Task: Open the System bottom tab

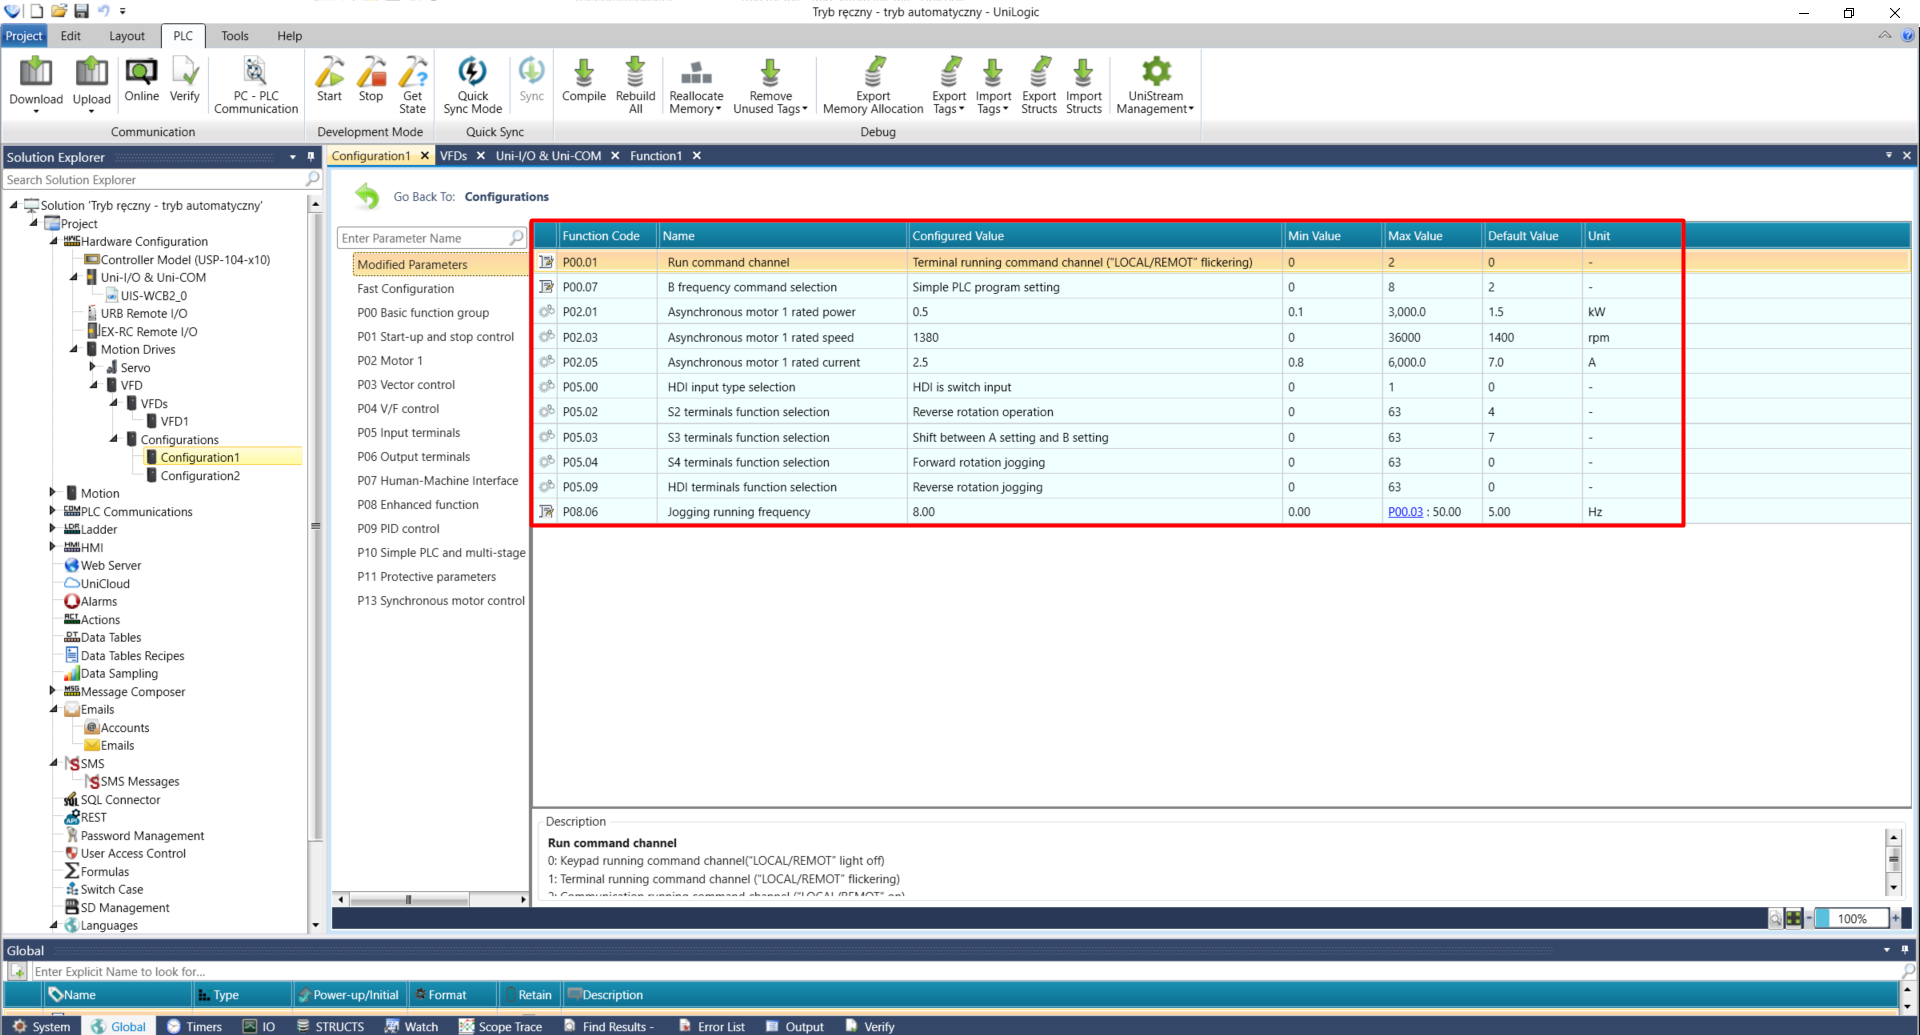Action: click(x=41, y=1026)
